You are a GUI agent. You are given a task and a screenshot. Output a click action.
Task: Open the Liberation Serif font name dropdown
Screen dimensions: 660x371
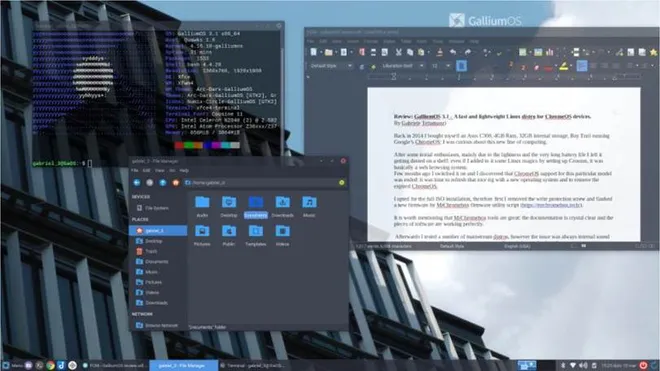[402, 66]
